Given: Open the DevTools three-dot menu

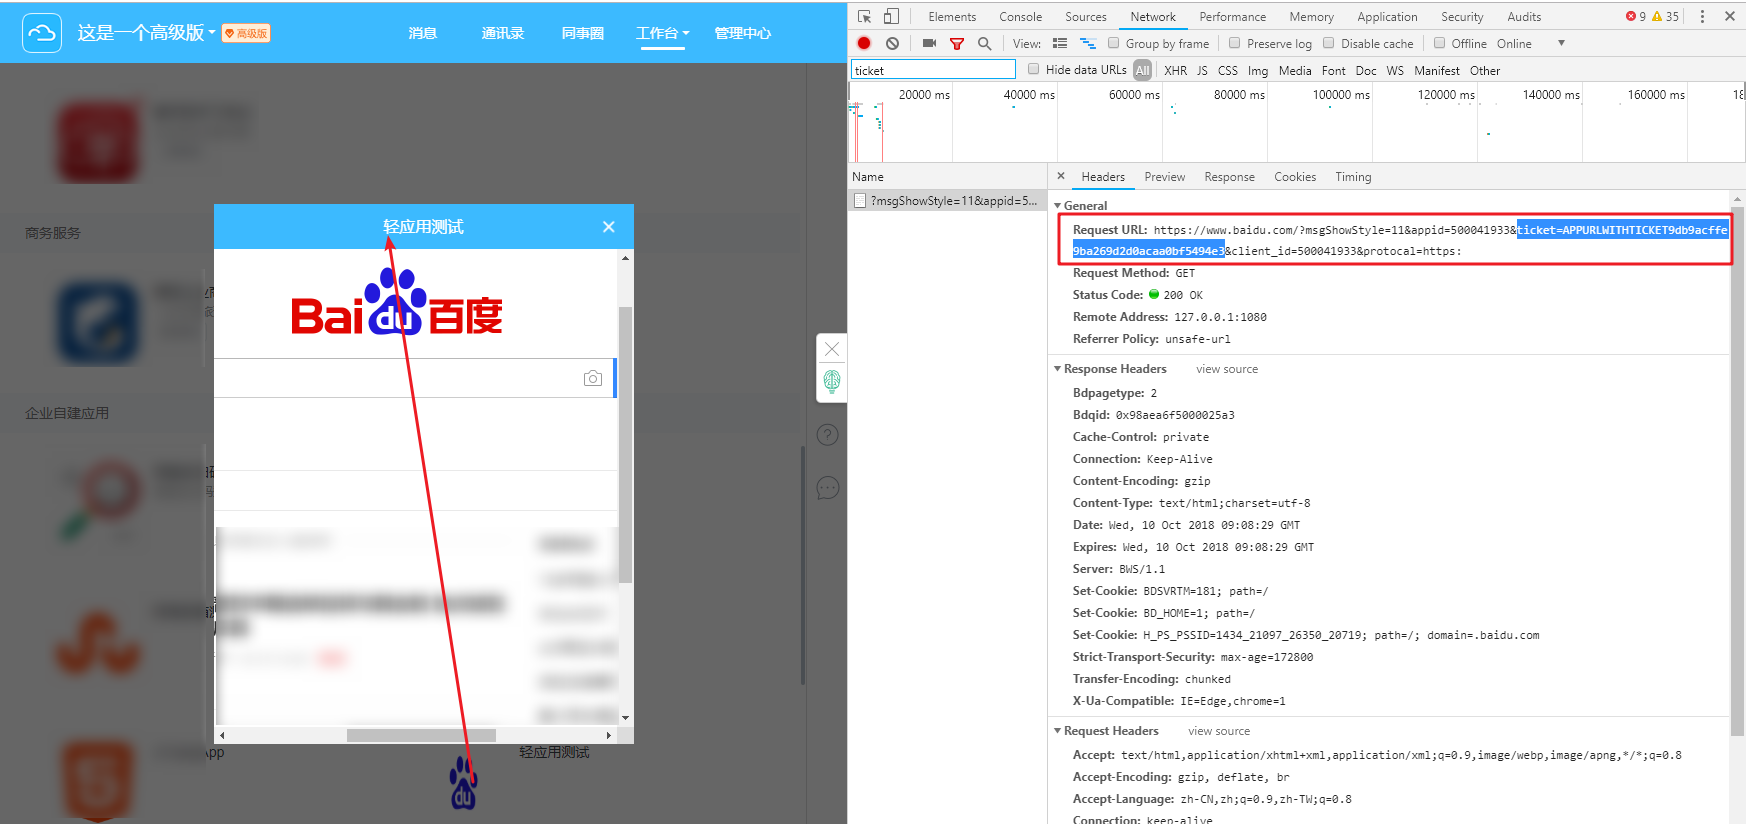Looking at the screenshot, I should (x=1702, y=16).
